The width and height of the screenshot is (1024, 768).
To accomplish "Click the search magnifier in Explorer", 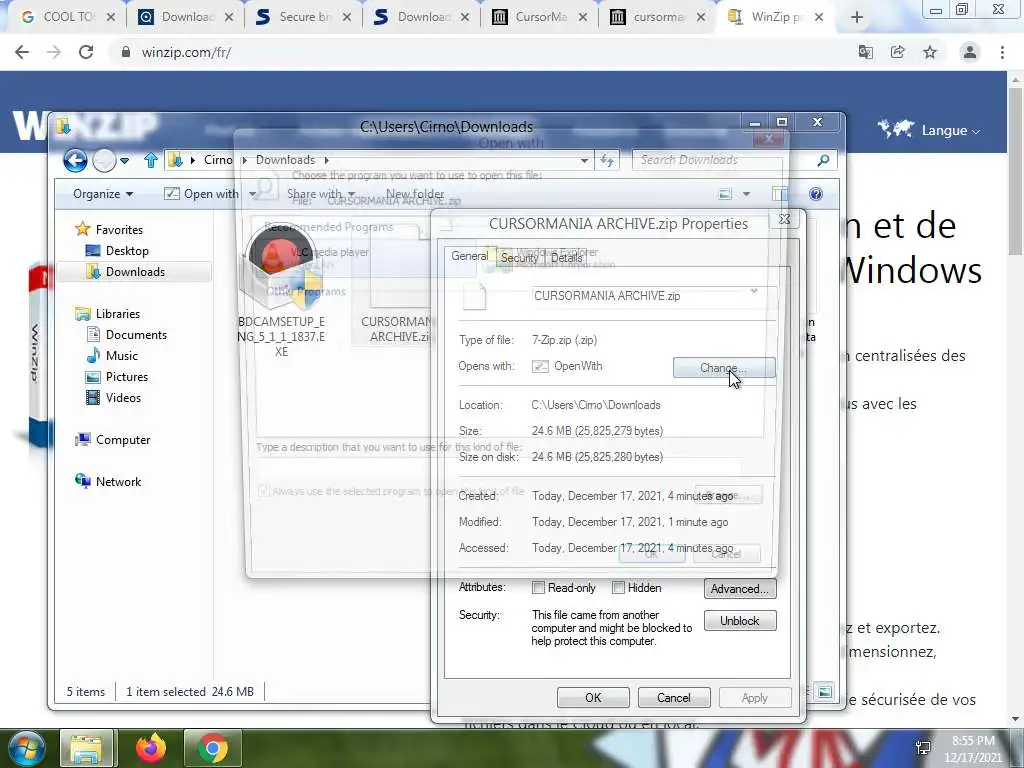I will pyautogui.click(x=824, y=160).
